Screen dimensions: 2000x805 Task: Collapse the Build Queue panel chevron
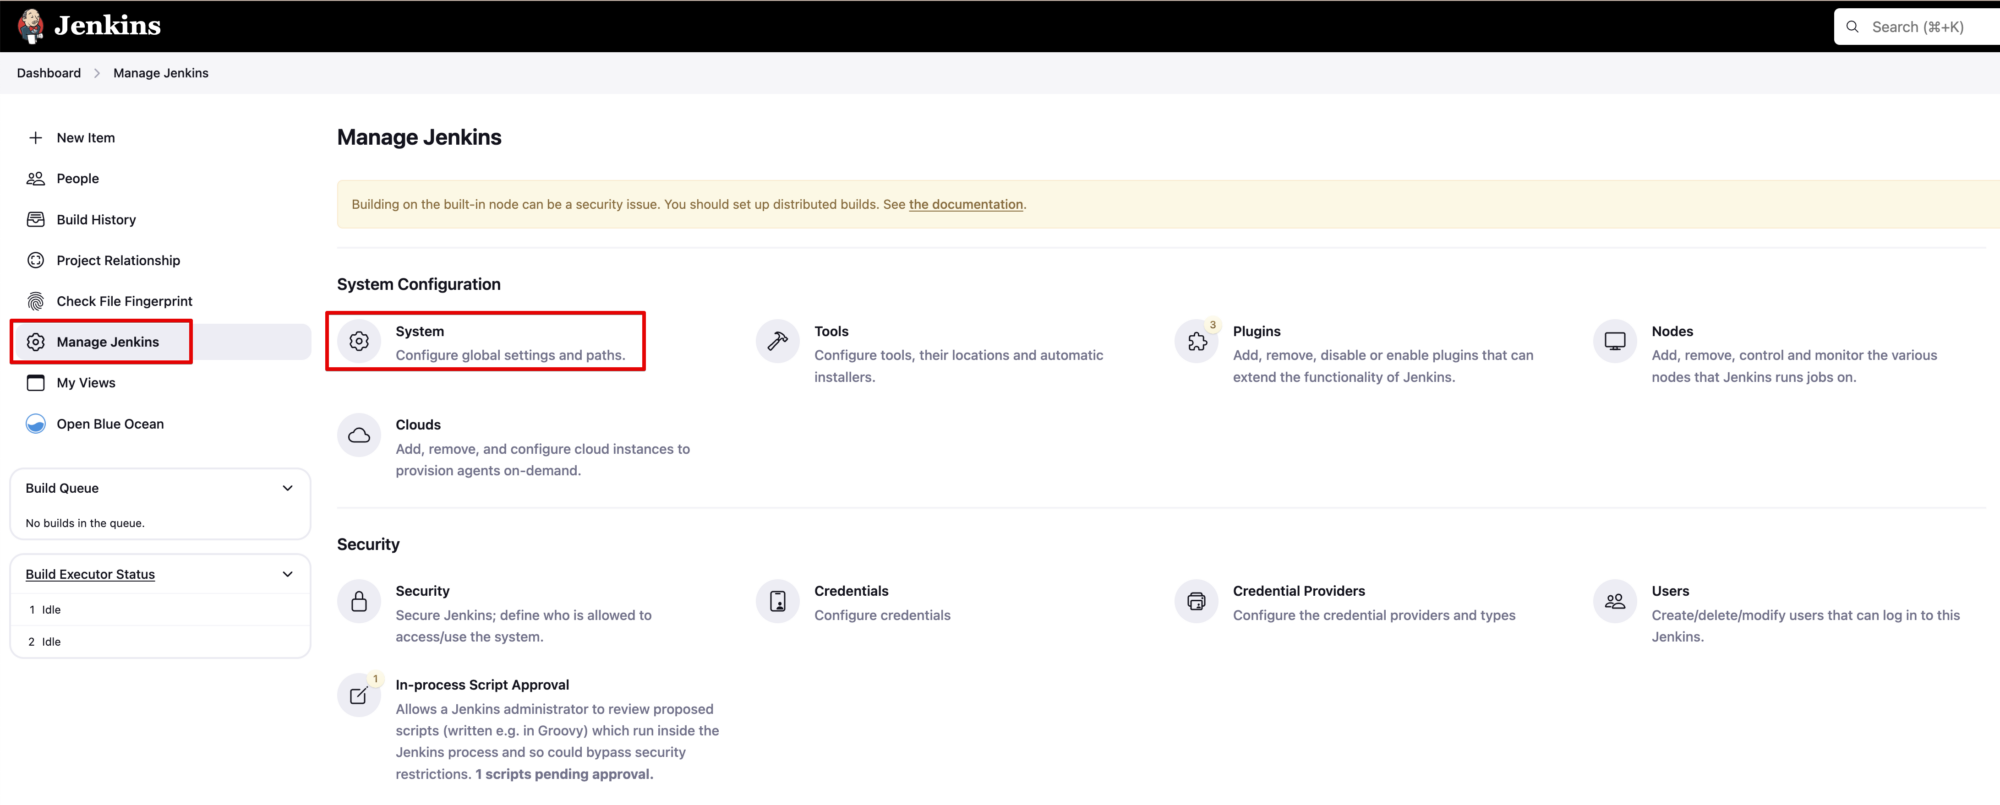[288, 489]
